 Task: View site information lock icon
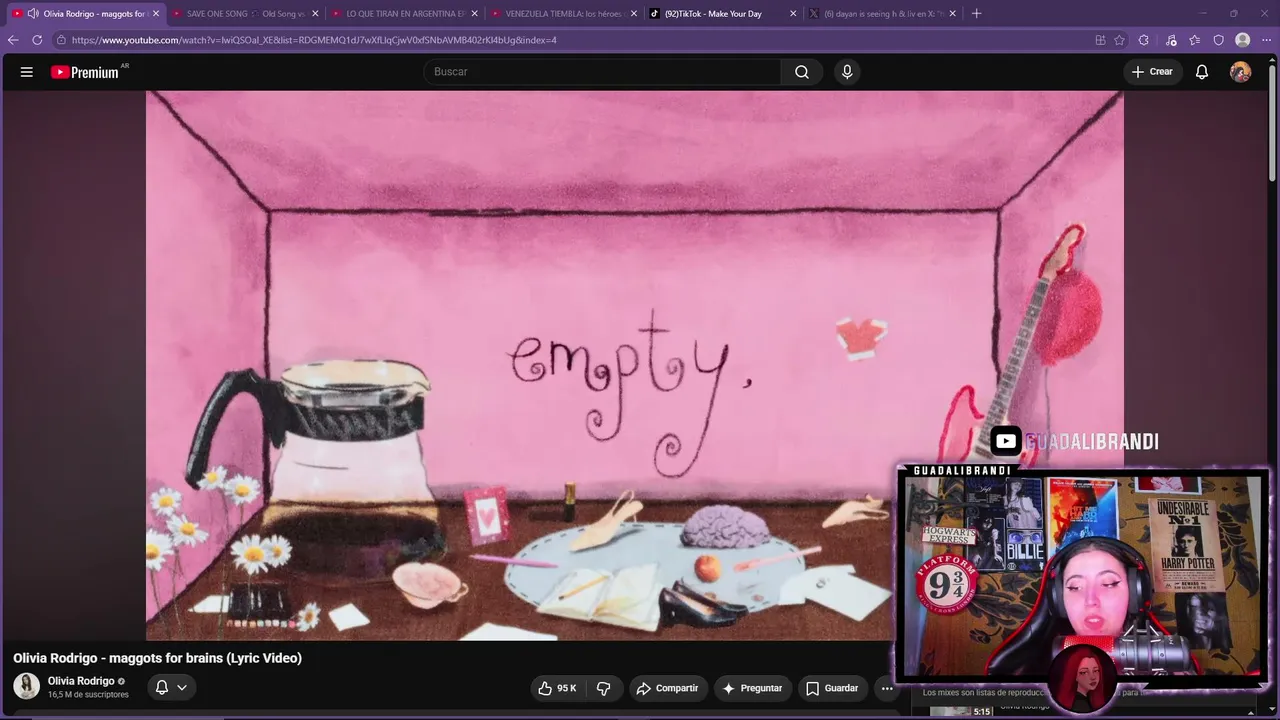pos(61,40)
